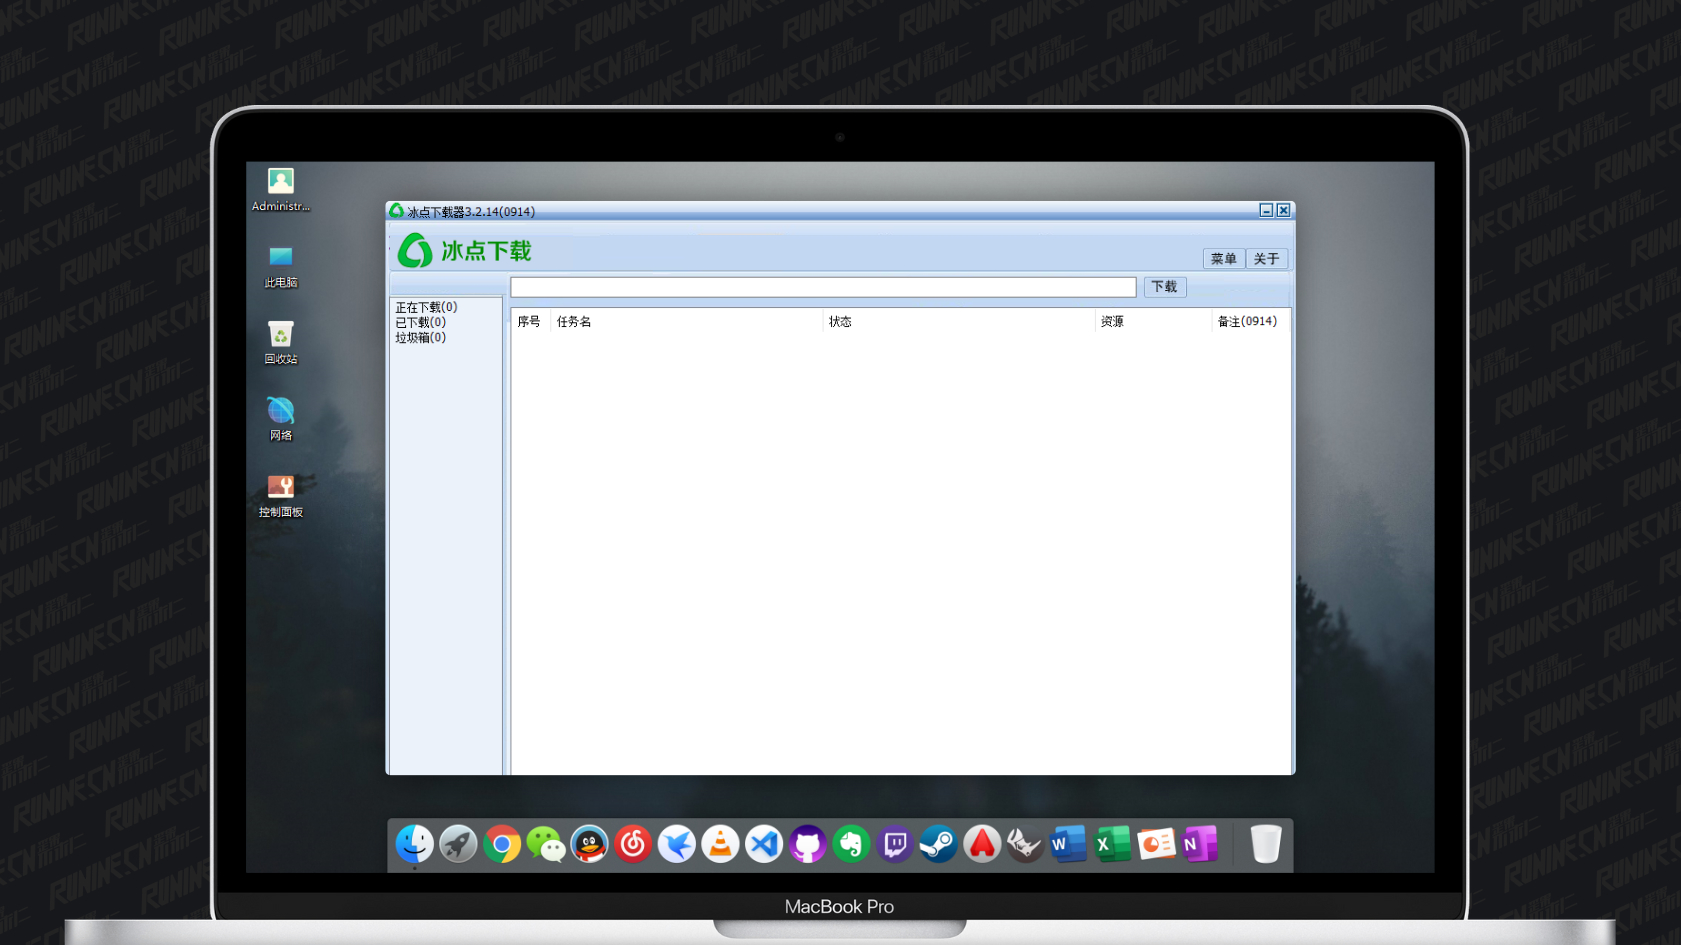Open PowerPoint in the dock

coord(1156,844)
